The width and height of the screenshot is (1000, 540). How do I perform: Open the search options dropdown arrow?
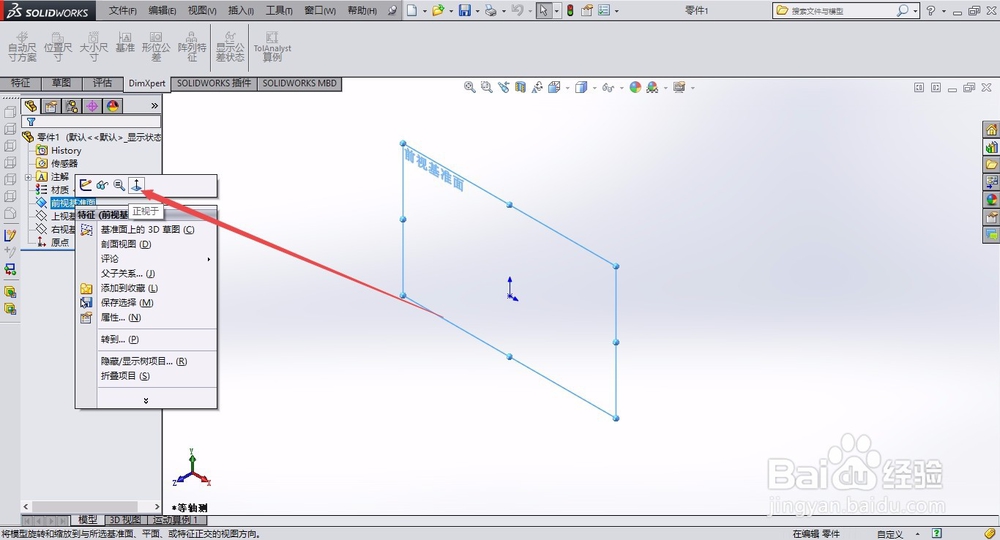tap(915, 11)
